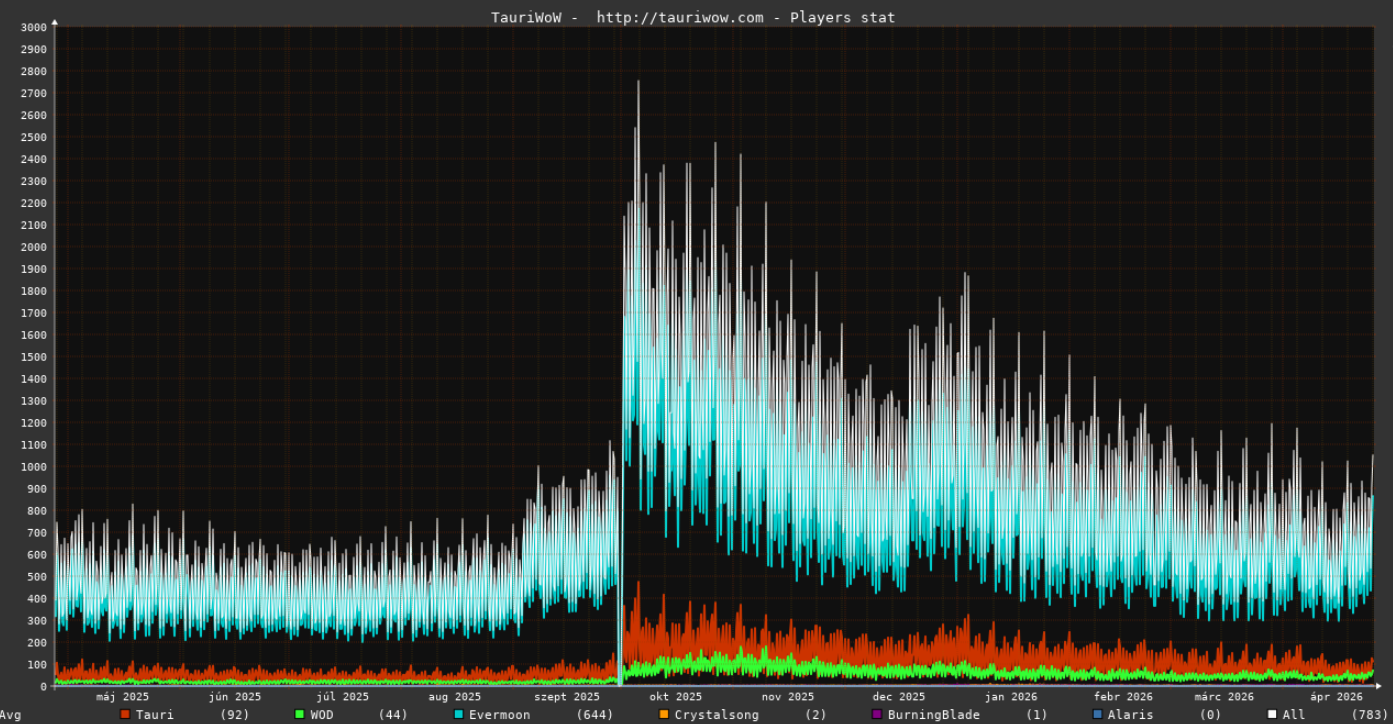Click the "jan 2026" x-axis label
Screen dimensions: 1393x724
tap(1010, 697)
